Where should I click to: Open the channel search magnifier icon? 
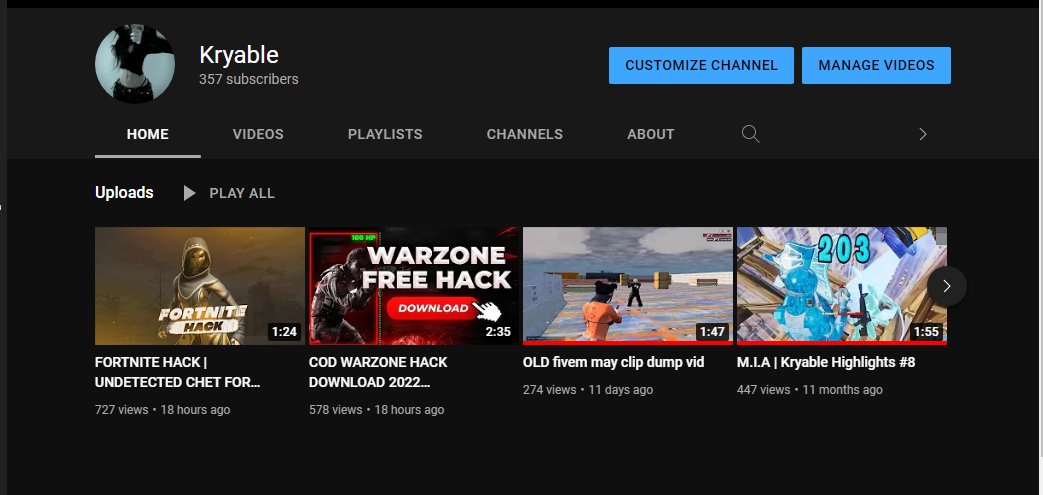click(750, 134)
